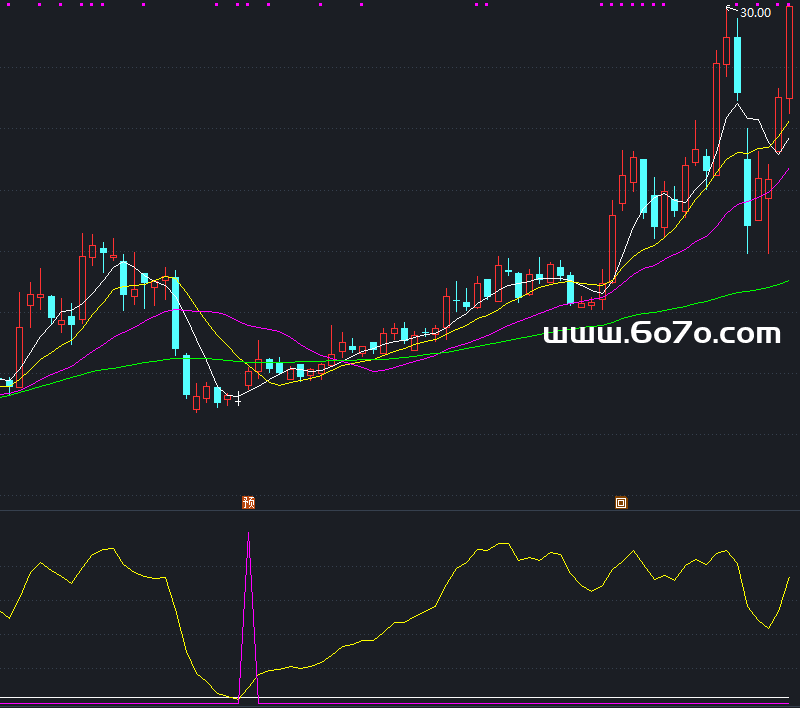This screenshot has width=800, height=708.
Task: Click the right end of the green moving average line
Action: (788, 283)
